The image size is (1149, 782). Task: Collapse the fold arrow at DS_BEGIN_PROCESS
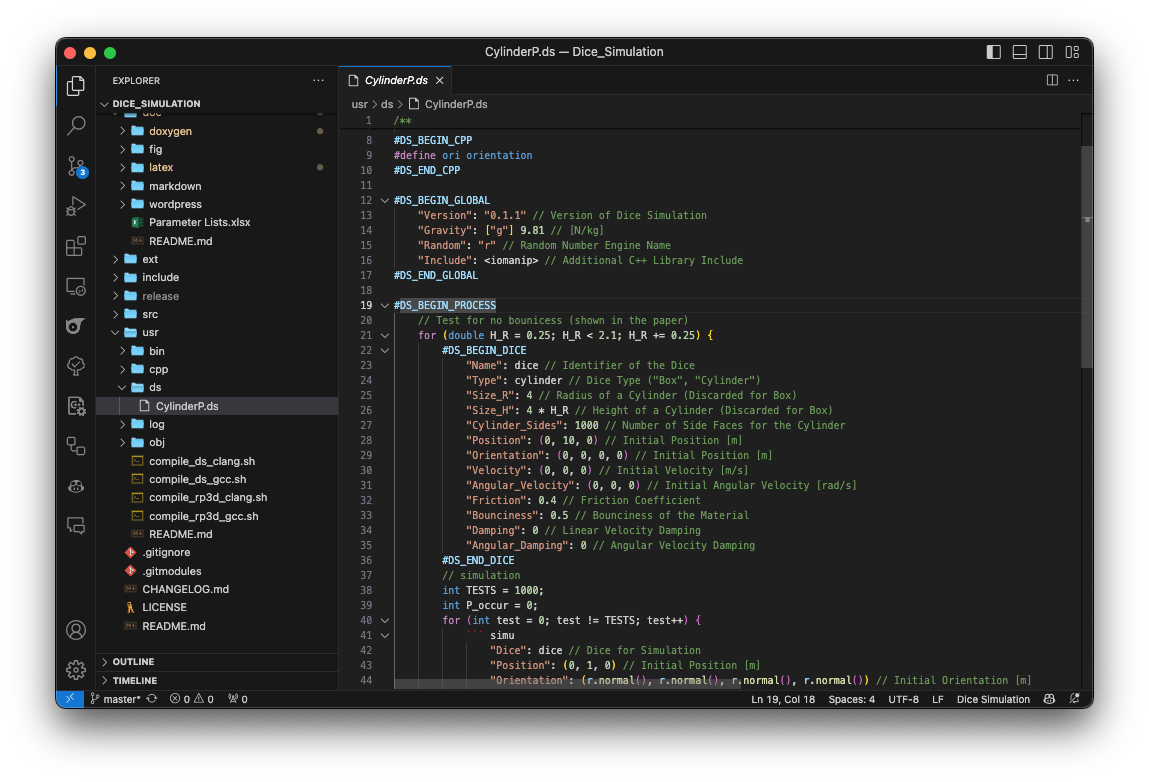click(384, 305)
